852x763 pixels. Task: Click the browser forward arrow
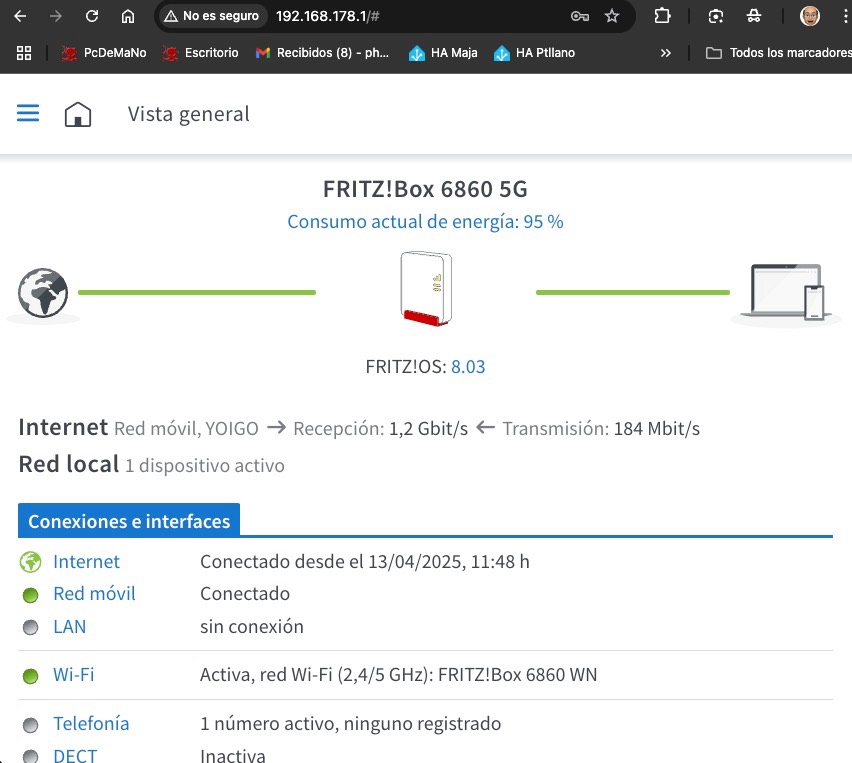pyautogui.click(x=55, y=16)
